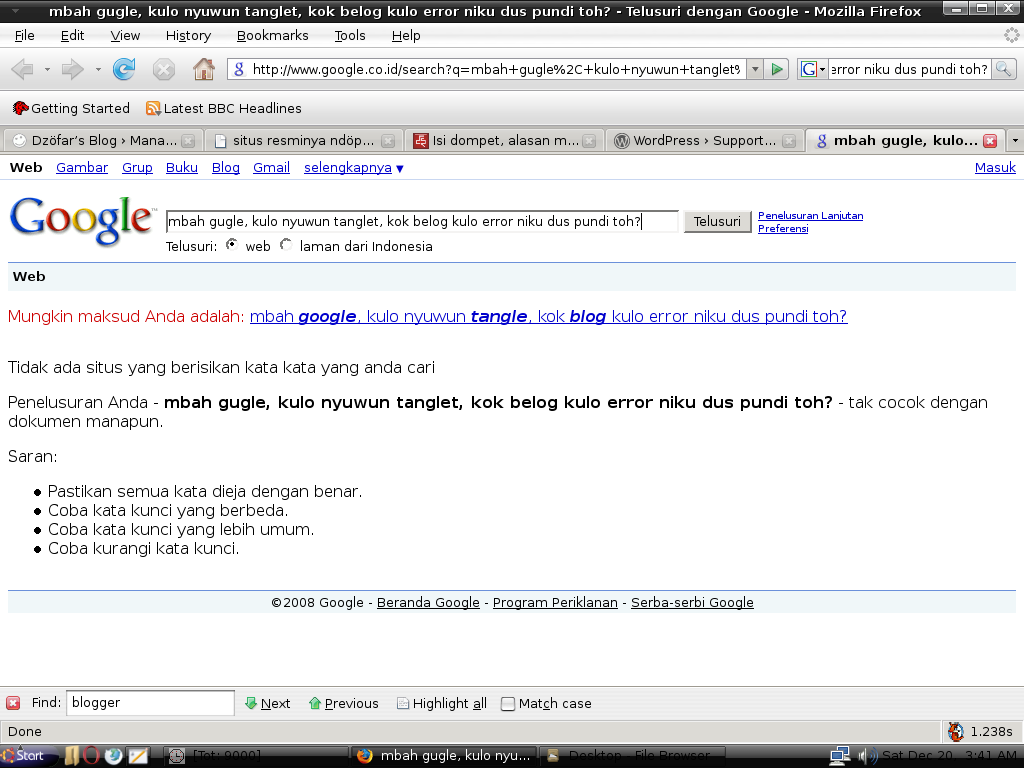Click the Find text field containing 'blogger'
Image resolution: width=1024 pixels, height=768 pixels.
tap(150, 703)
